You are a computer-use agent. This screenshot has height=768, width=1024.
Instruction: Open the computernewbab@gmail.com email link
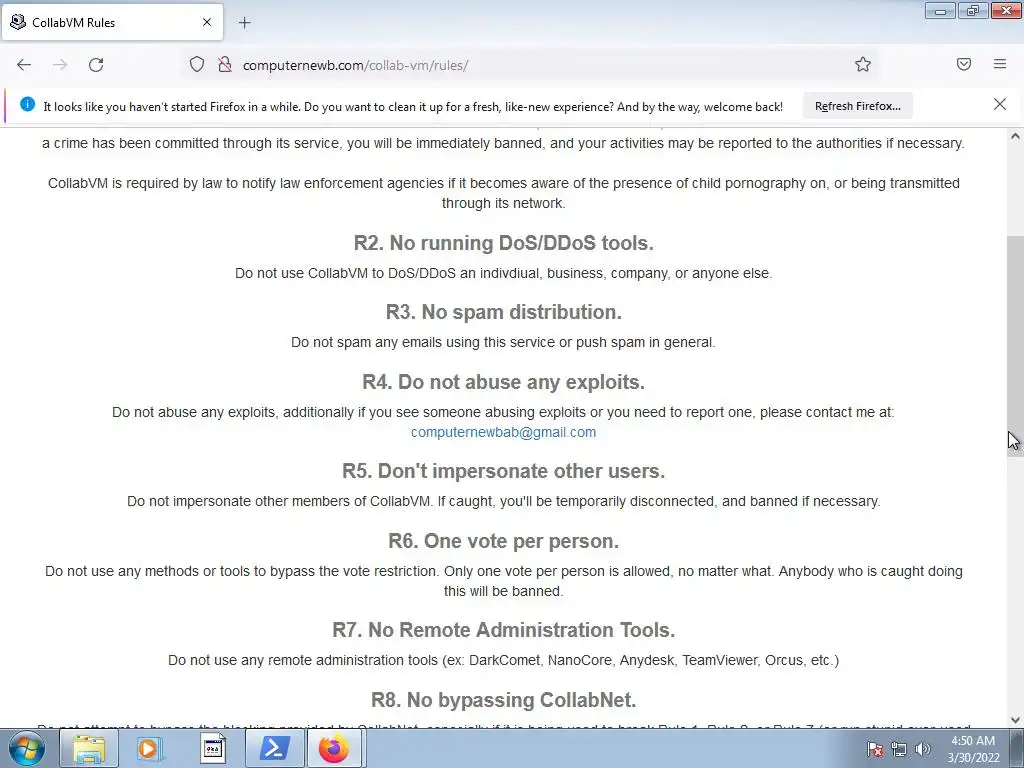coord(503,432)
